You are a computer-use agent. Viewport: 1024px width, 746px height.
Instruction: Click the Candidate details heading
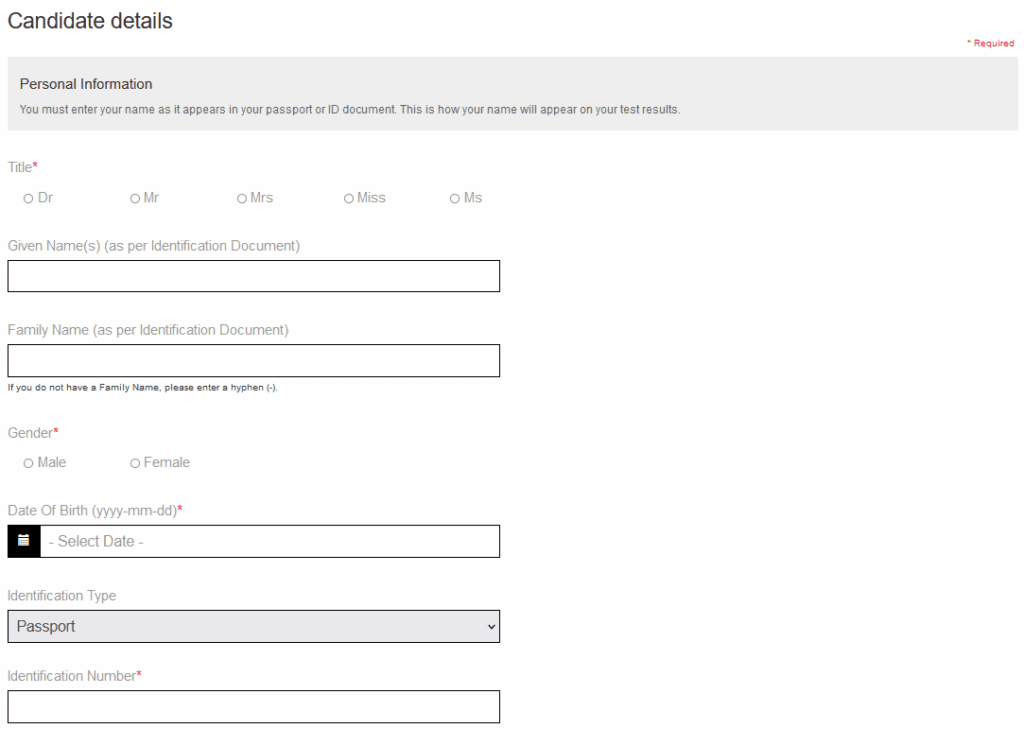pyautogui.click(x=90, y=21)
